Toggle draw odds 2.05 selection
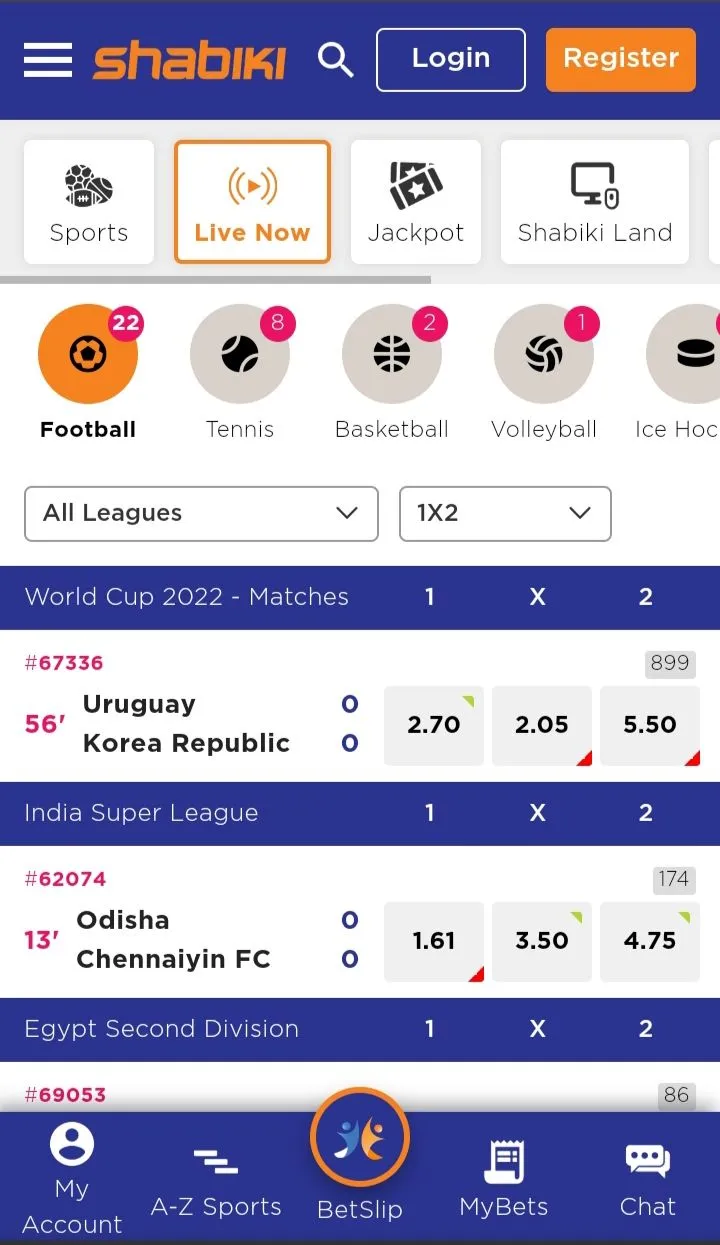 point(542,725)
